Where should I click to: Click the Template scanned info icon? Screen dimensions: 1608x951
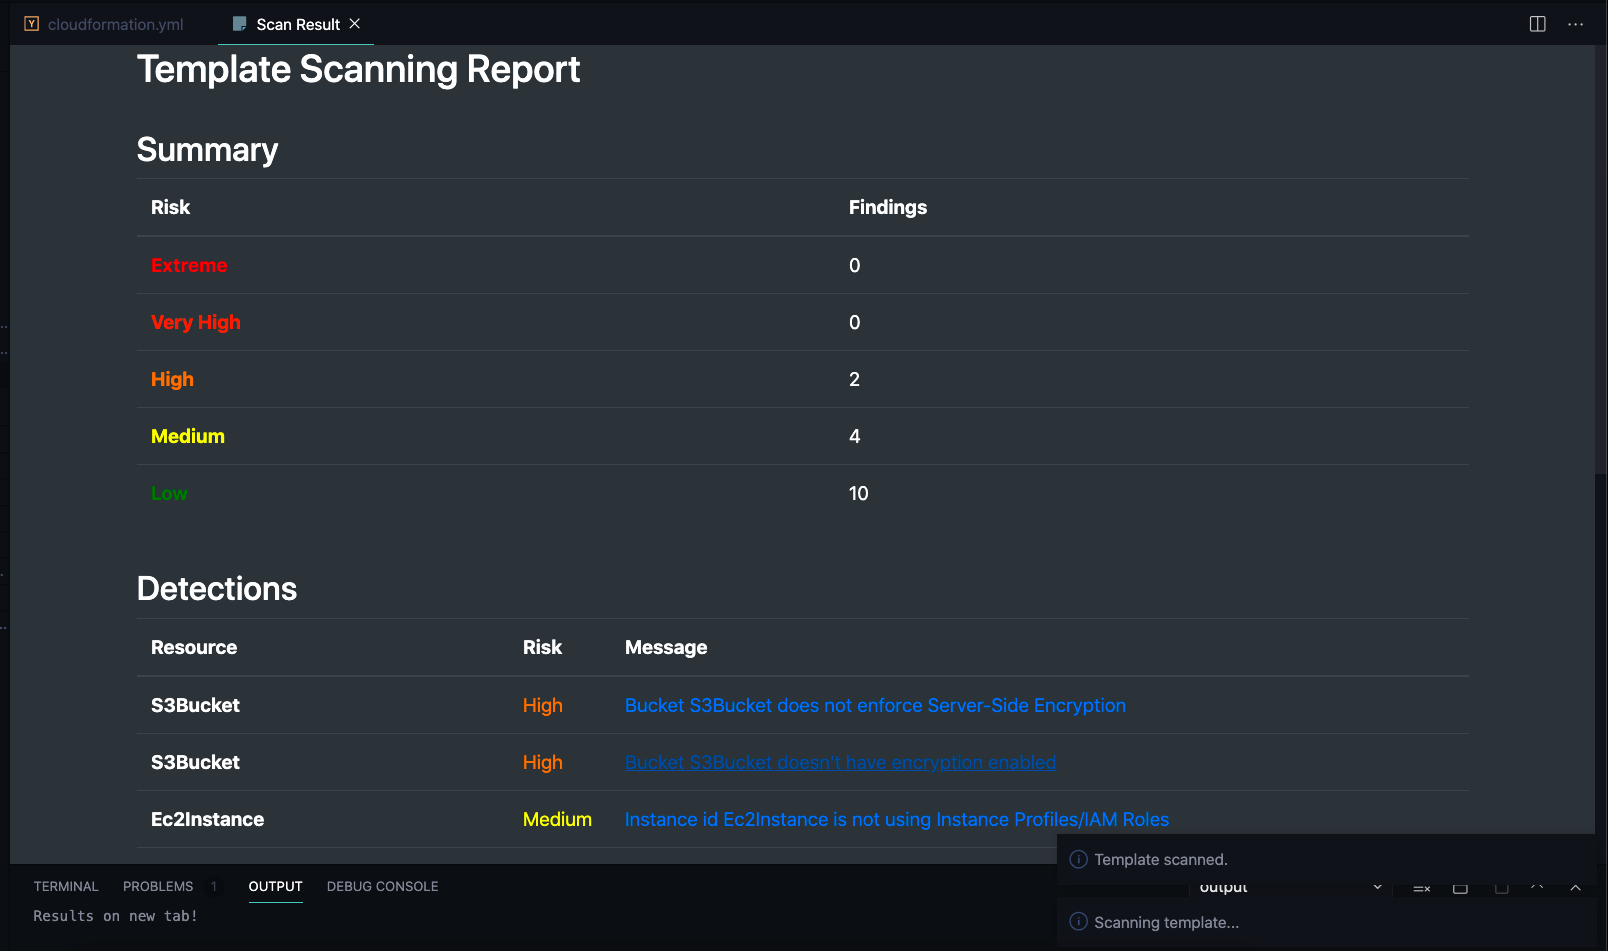(x=1079, y=859)
